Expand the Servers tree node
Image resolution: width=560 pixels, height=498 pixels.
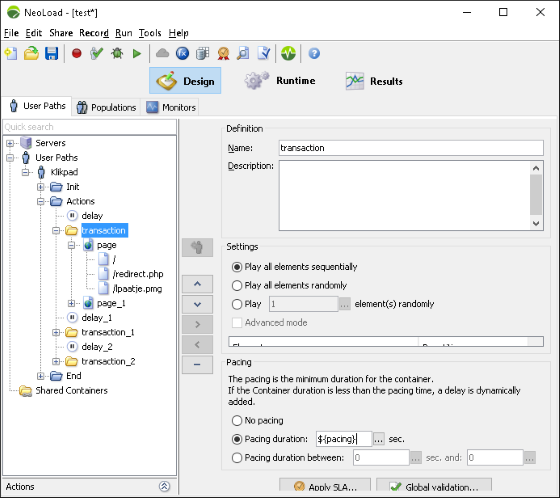(x=10, y=143)
